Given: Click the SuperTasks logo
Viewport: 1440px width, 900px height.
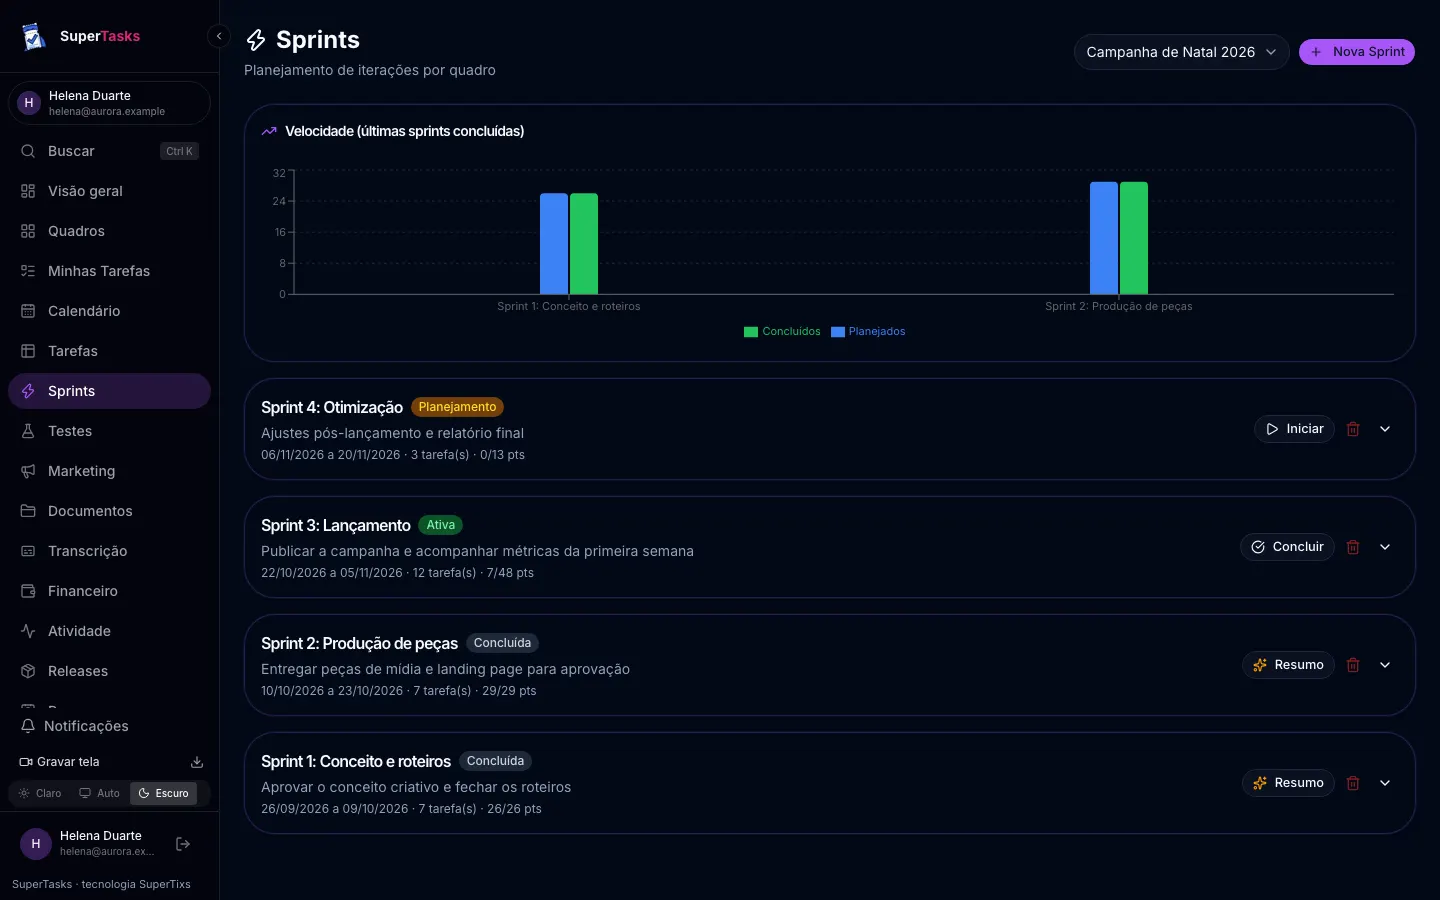Looking at the screenshot, I should pyautogui.click(x=34, y=36).
